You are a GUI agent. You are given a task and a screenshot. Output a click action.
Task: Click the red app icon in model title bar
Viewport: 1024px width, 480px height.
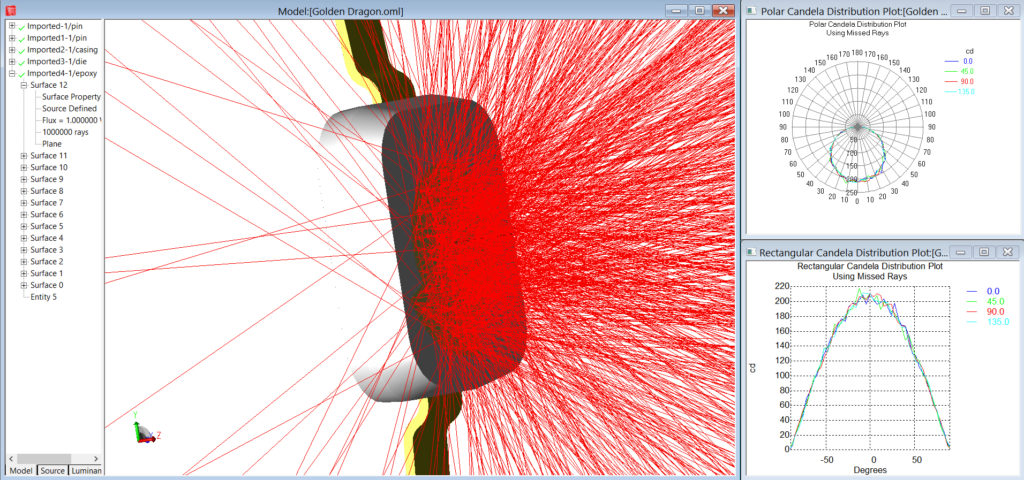12,10
